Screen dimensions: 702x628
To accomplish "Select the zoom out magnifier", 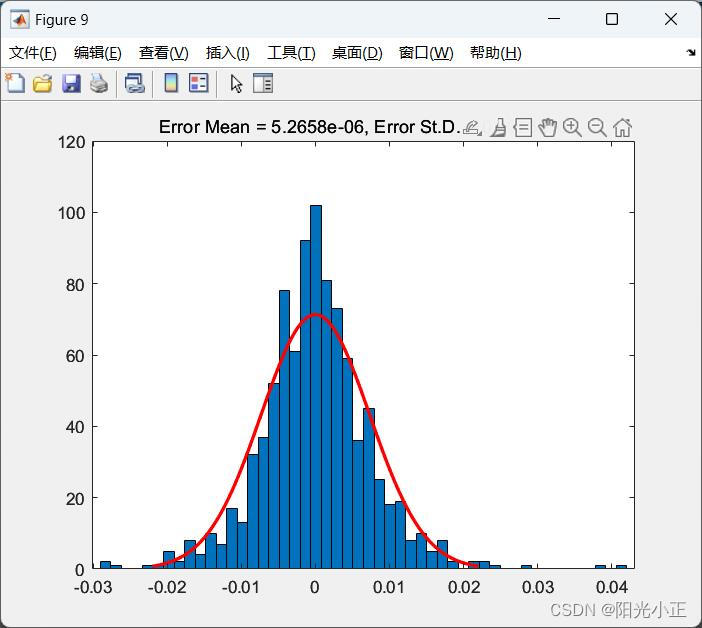I will pyautogui.click(x=597, y=128).
